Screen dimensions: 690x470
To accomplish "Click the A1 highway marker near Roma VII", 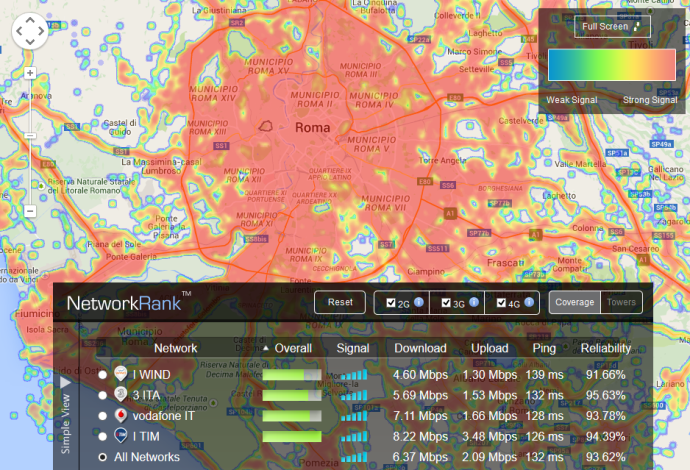I will coord(450,213).
